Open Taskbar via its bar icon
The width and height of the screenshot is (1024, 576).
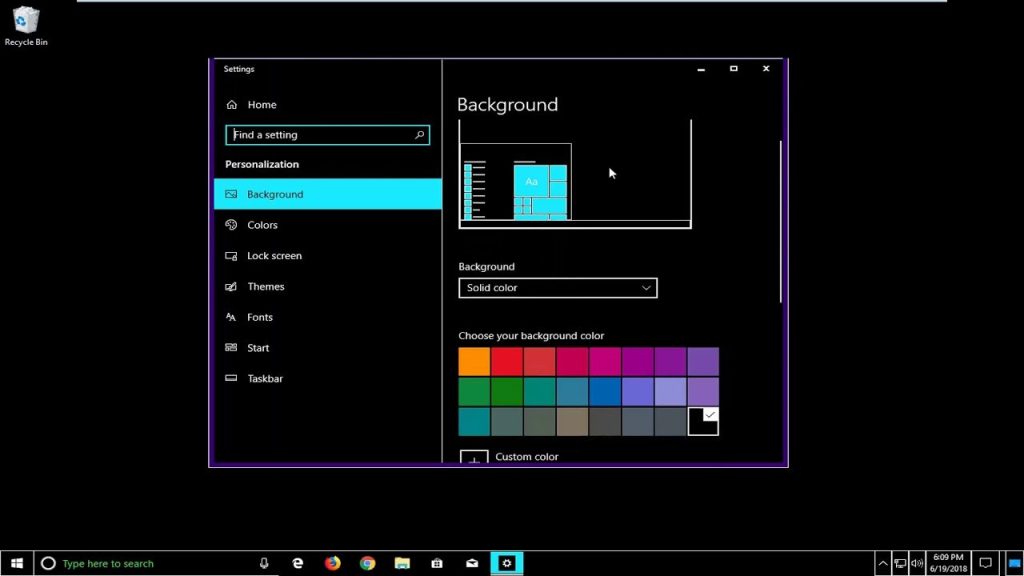pyautogui.click(x=231, y=378)
